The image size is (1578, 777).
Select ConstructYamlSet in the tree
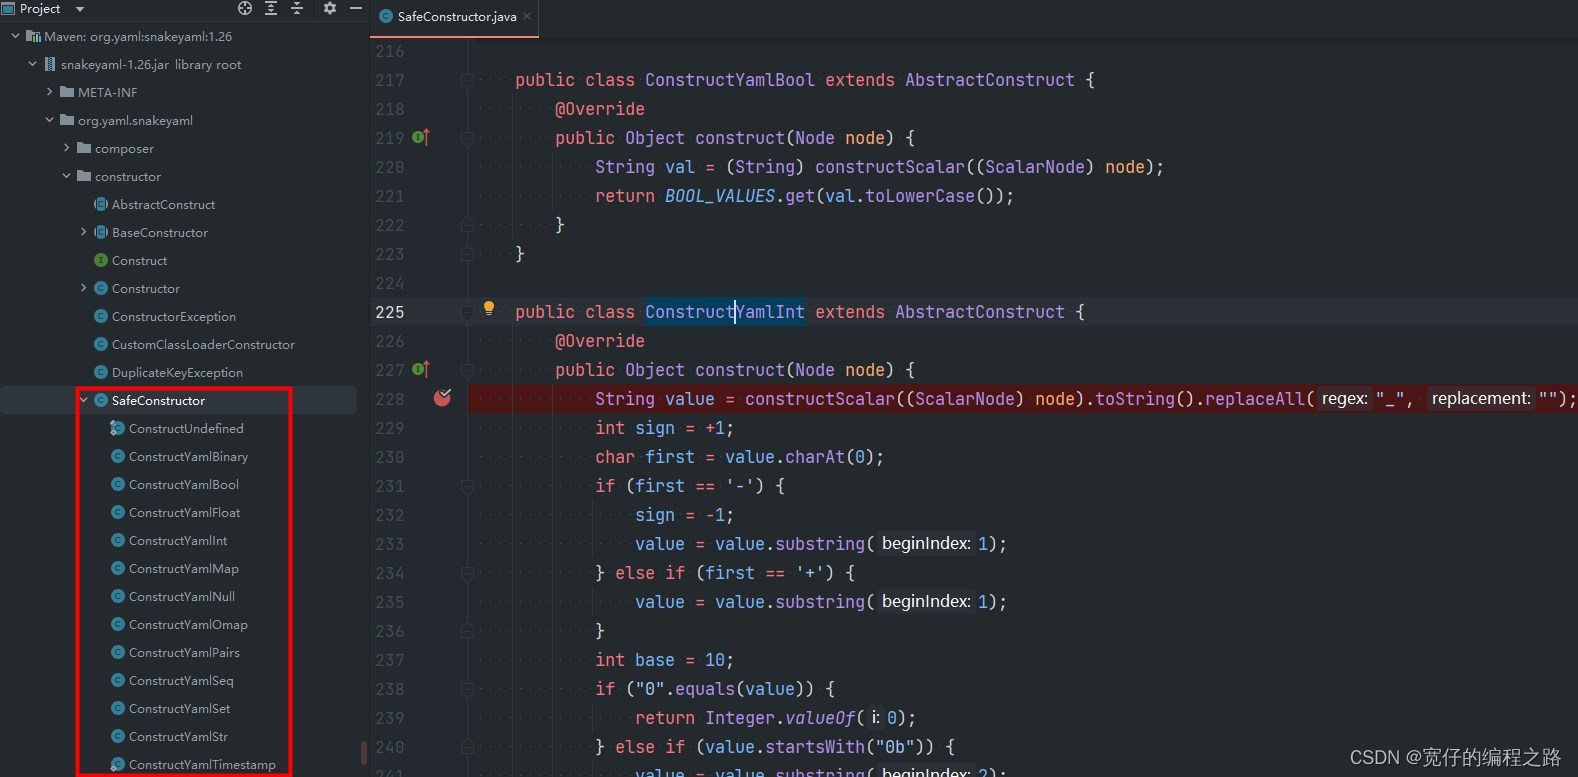[179, 708]
